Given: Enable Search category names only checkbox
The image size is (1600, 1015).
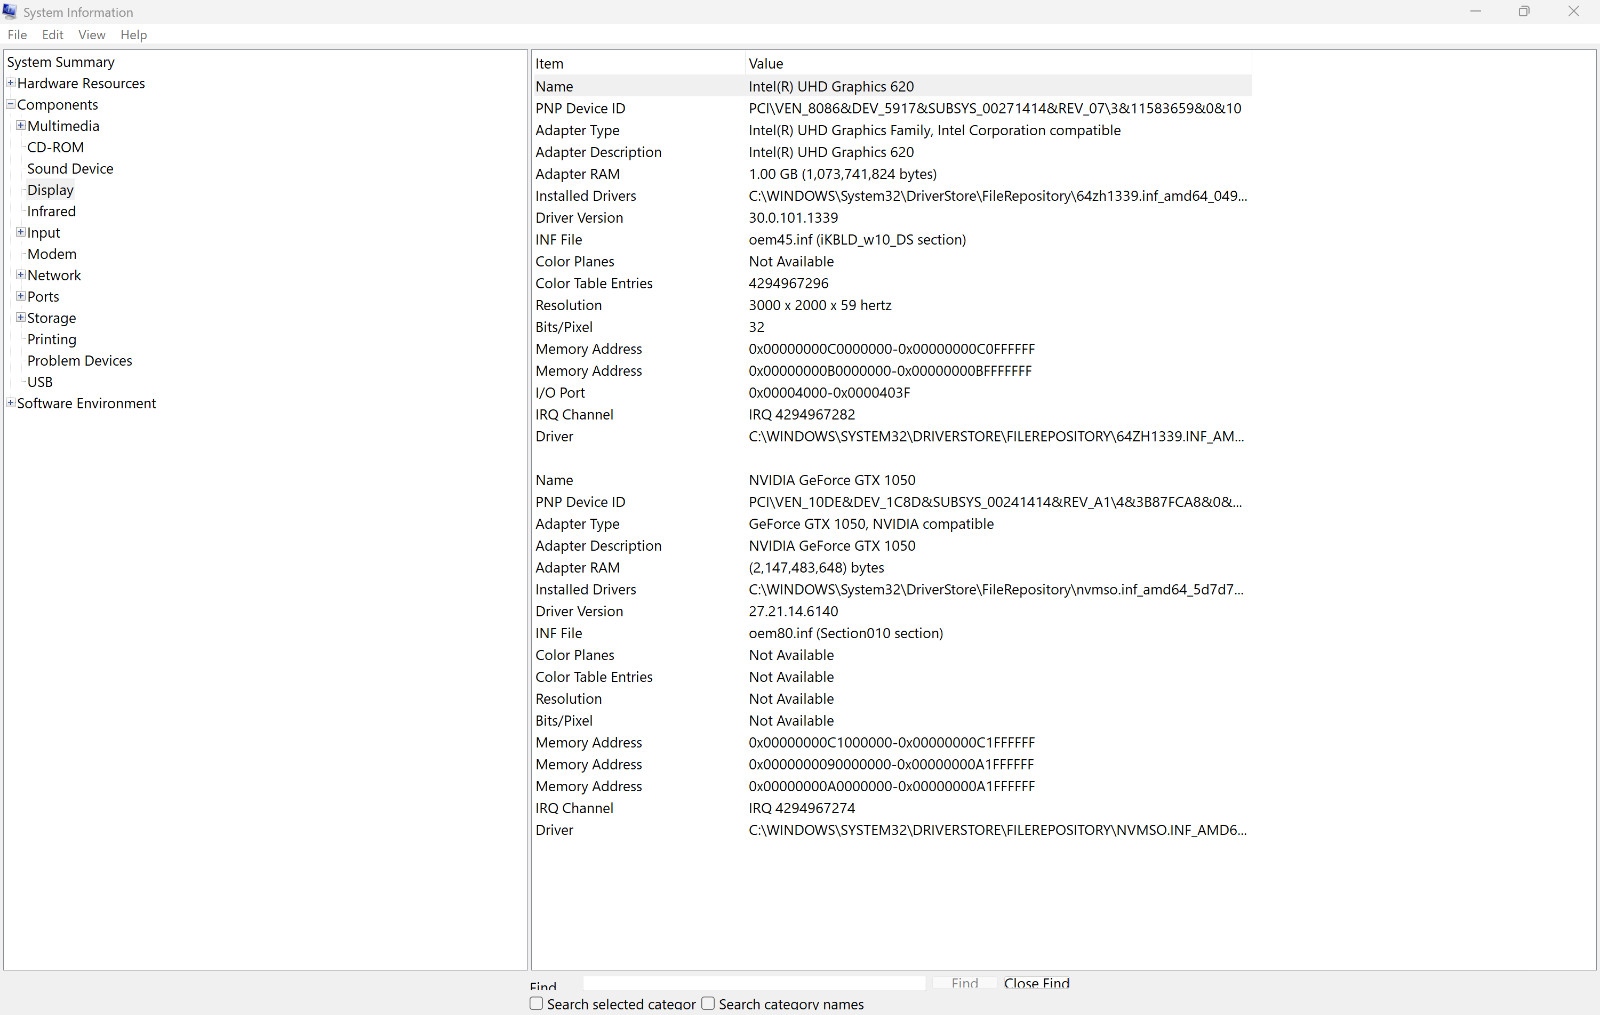Looking at the screenshot, I should click(x=708, y=1003).
